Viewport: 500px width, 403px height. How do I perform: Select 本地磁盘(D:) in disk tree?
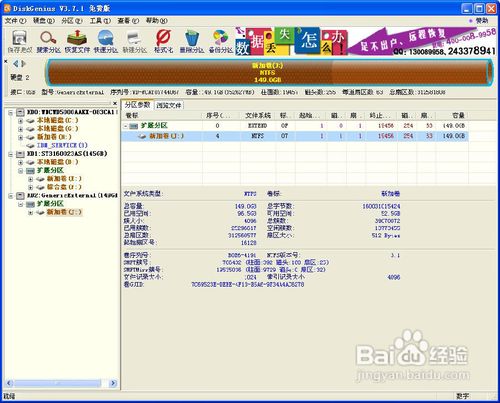tap(57, 162)
